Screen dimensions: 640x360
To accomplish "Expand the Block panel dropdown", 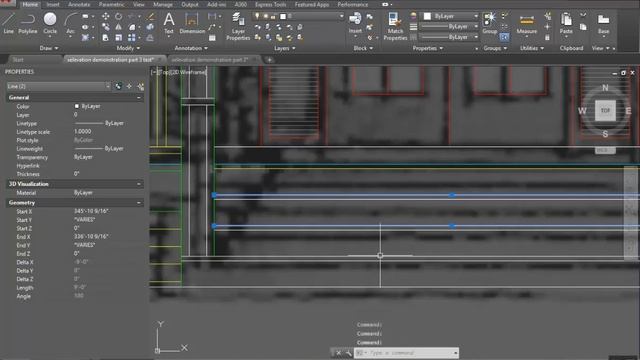I will pyautogui.click(x=363, y=48).
